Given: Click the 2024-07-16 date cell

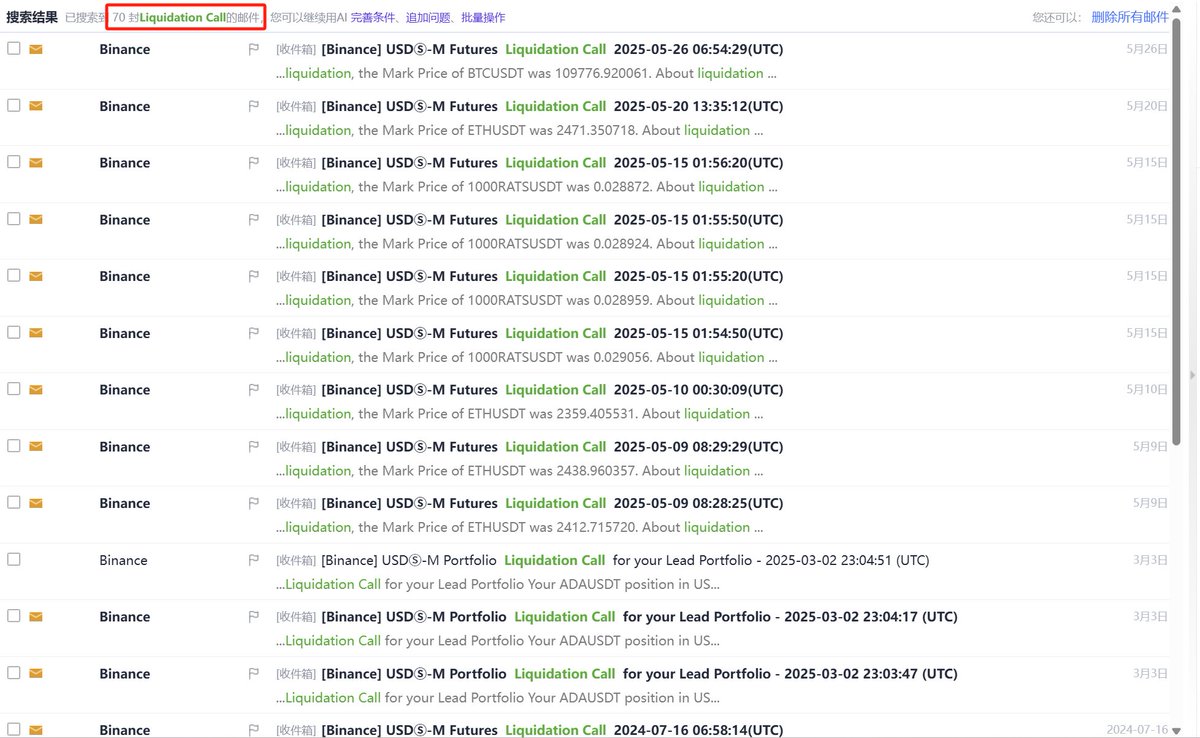Looking at the screenshot, I should point(1138,731).
